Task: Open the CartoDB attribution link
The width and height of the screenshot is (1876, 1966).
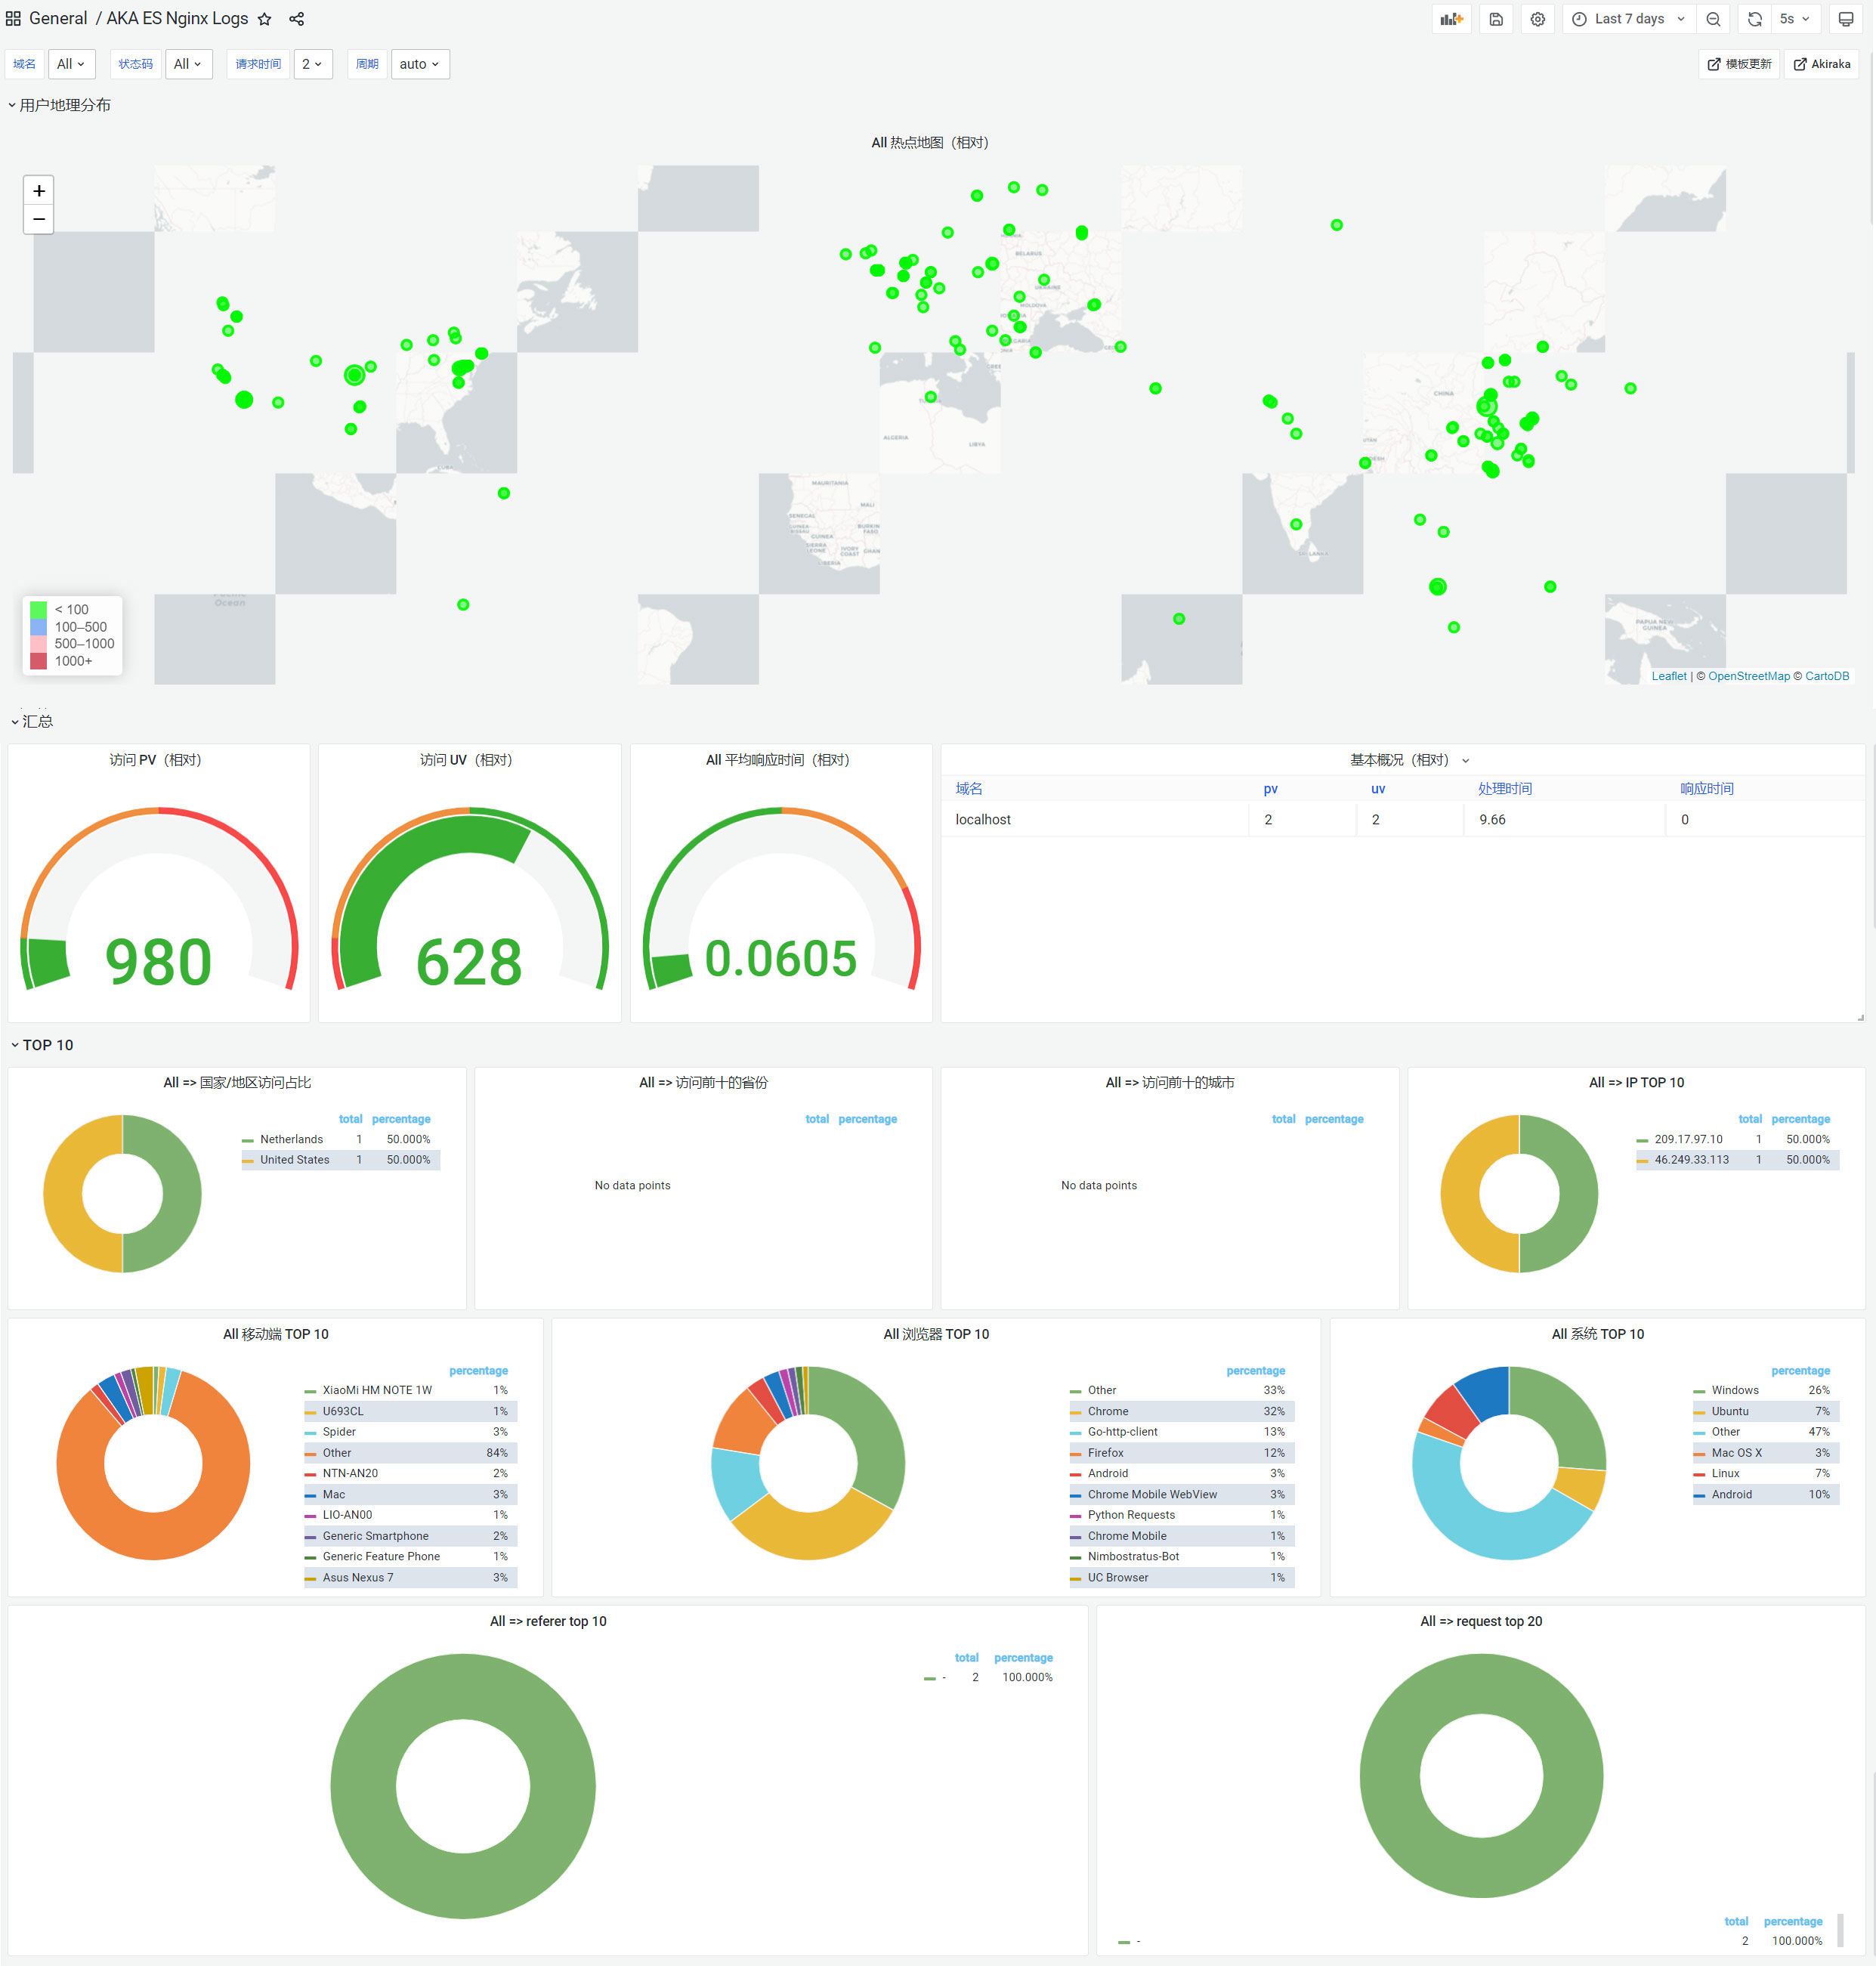Action: click(1827, 677)
